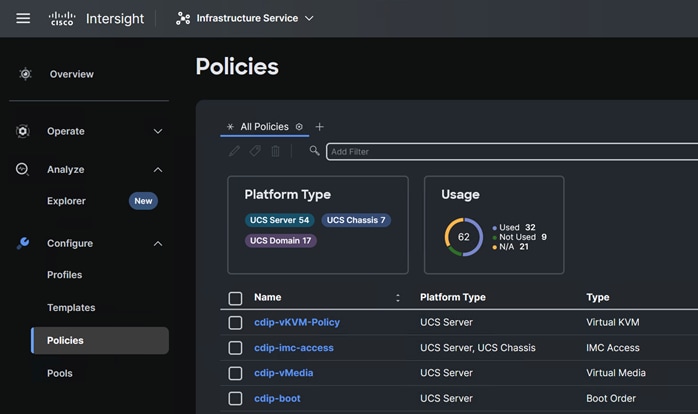Click the Overview sidebar icon
Viewport: 698px width, 414px height.
click(25, 74)
